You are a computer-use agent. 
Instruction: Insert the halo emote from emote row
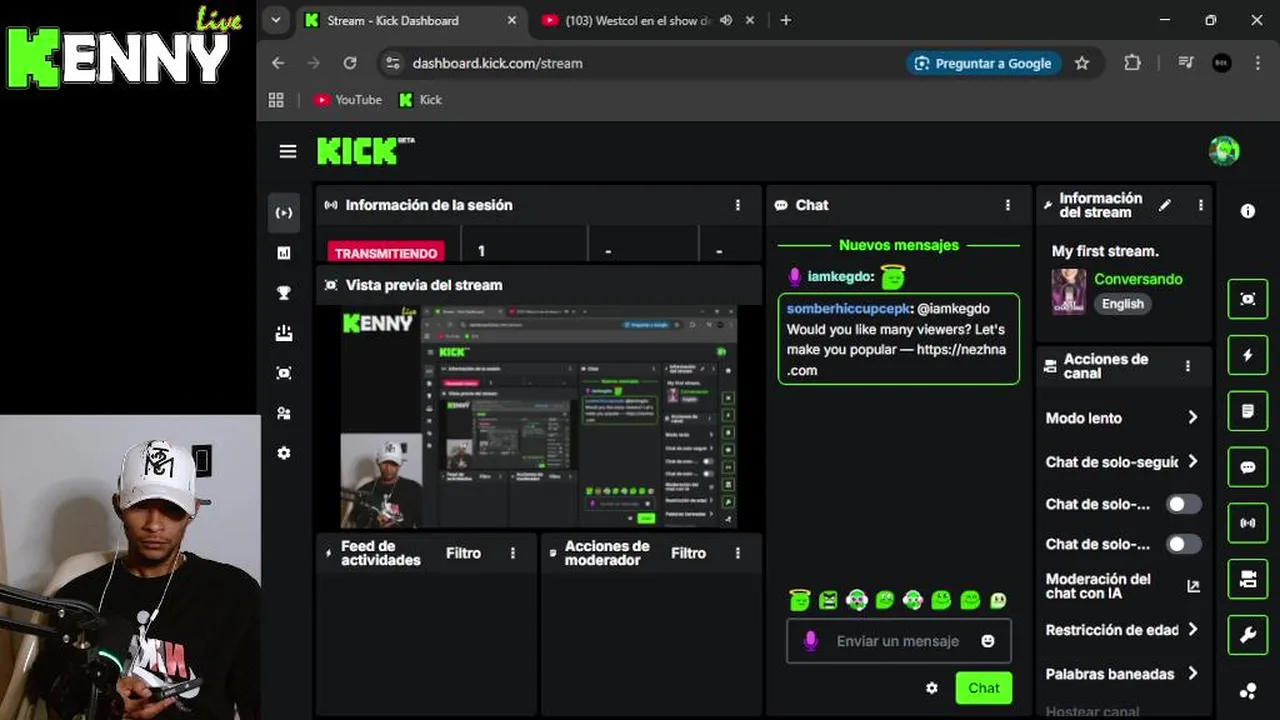(799, 600)
